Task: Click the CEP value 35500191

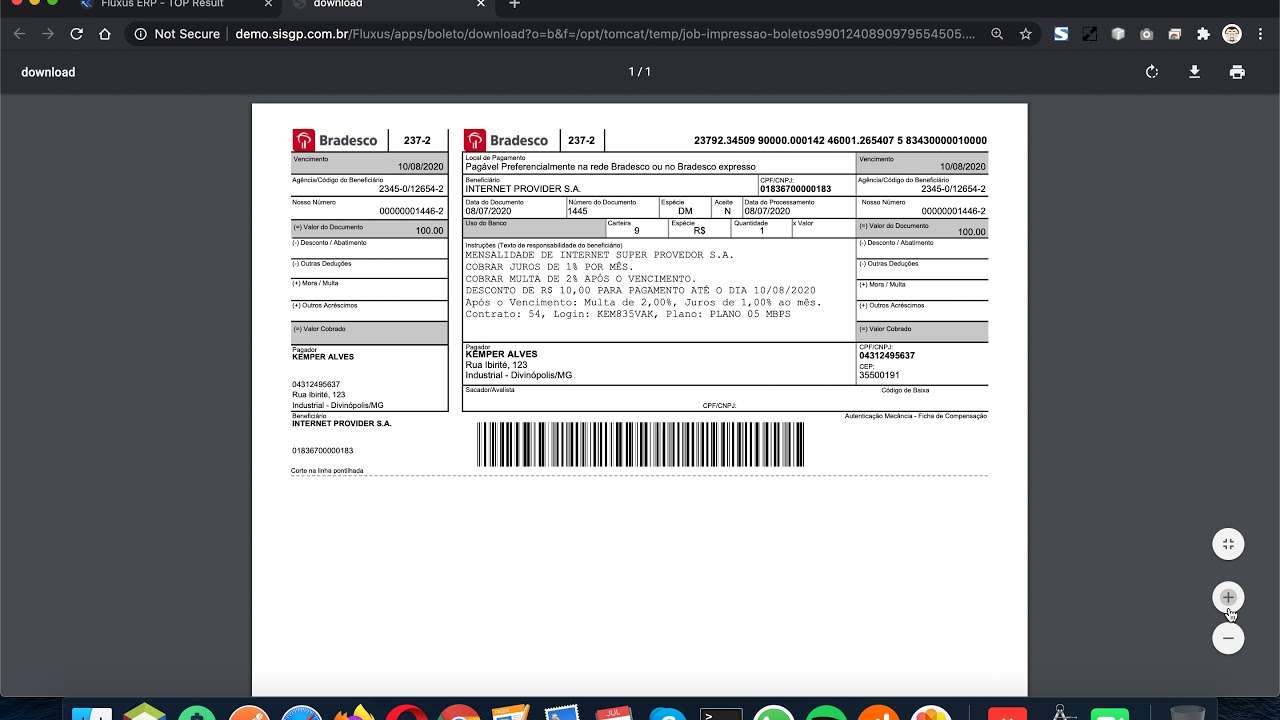Action: point(879,376)
